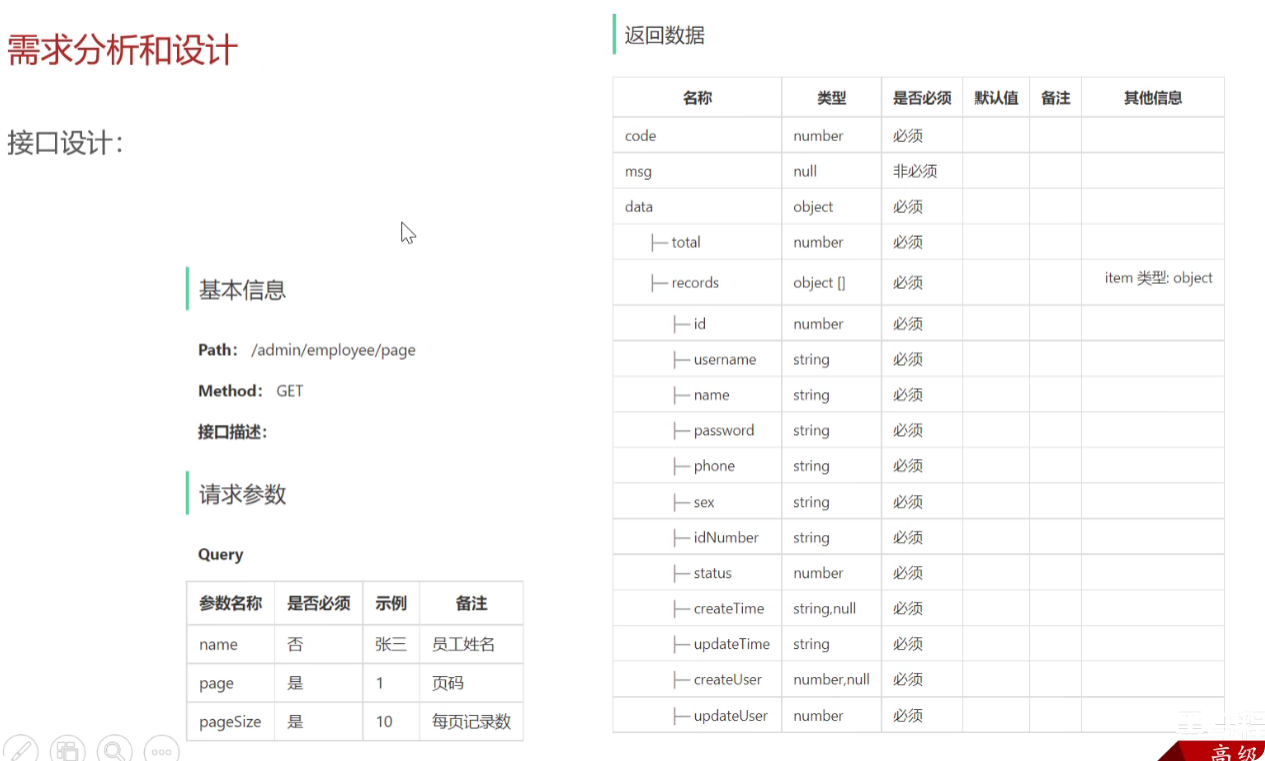This screenshot has width=1265, height=761.
Task: Open the pen annotation tool
Action: pyautogui.click(x=20, y=749)
